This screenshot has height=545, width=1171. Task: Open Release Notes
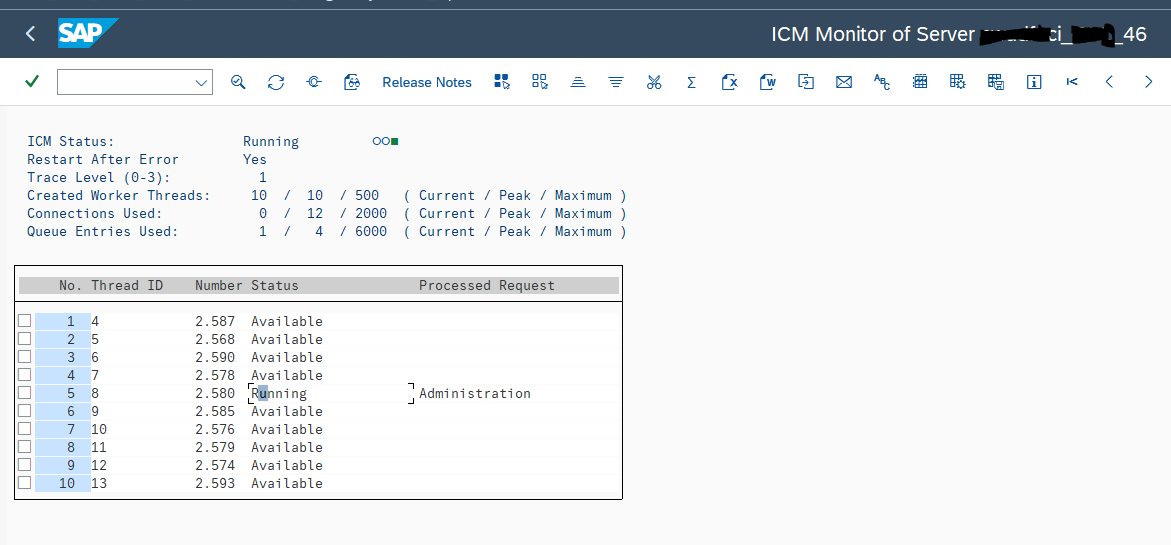[x=427, y=82]
